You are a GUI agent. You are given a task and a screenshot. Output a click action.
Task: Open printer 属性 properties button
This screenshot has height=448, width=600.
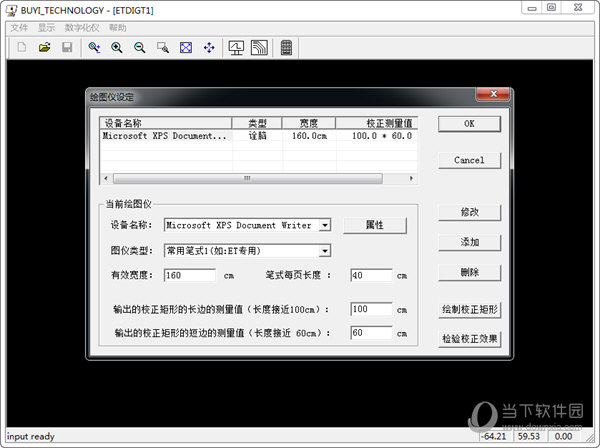[375, 225]
